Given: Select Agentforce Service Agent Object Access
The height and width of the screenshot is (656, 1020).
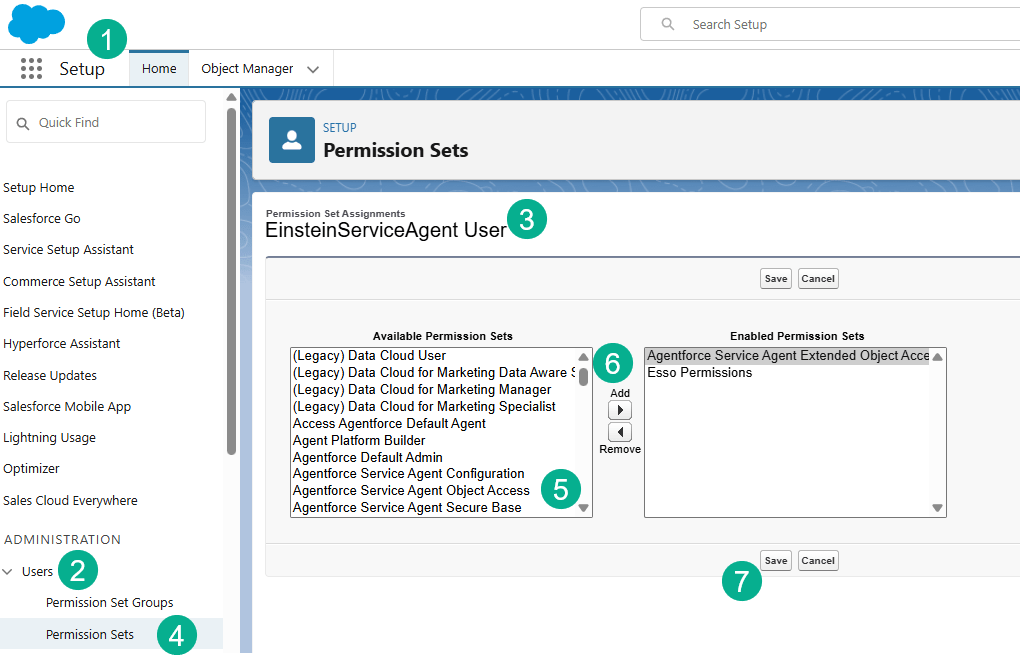Looking at the screenshot, I should 411,491.
